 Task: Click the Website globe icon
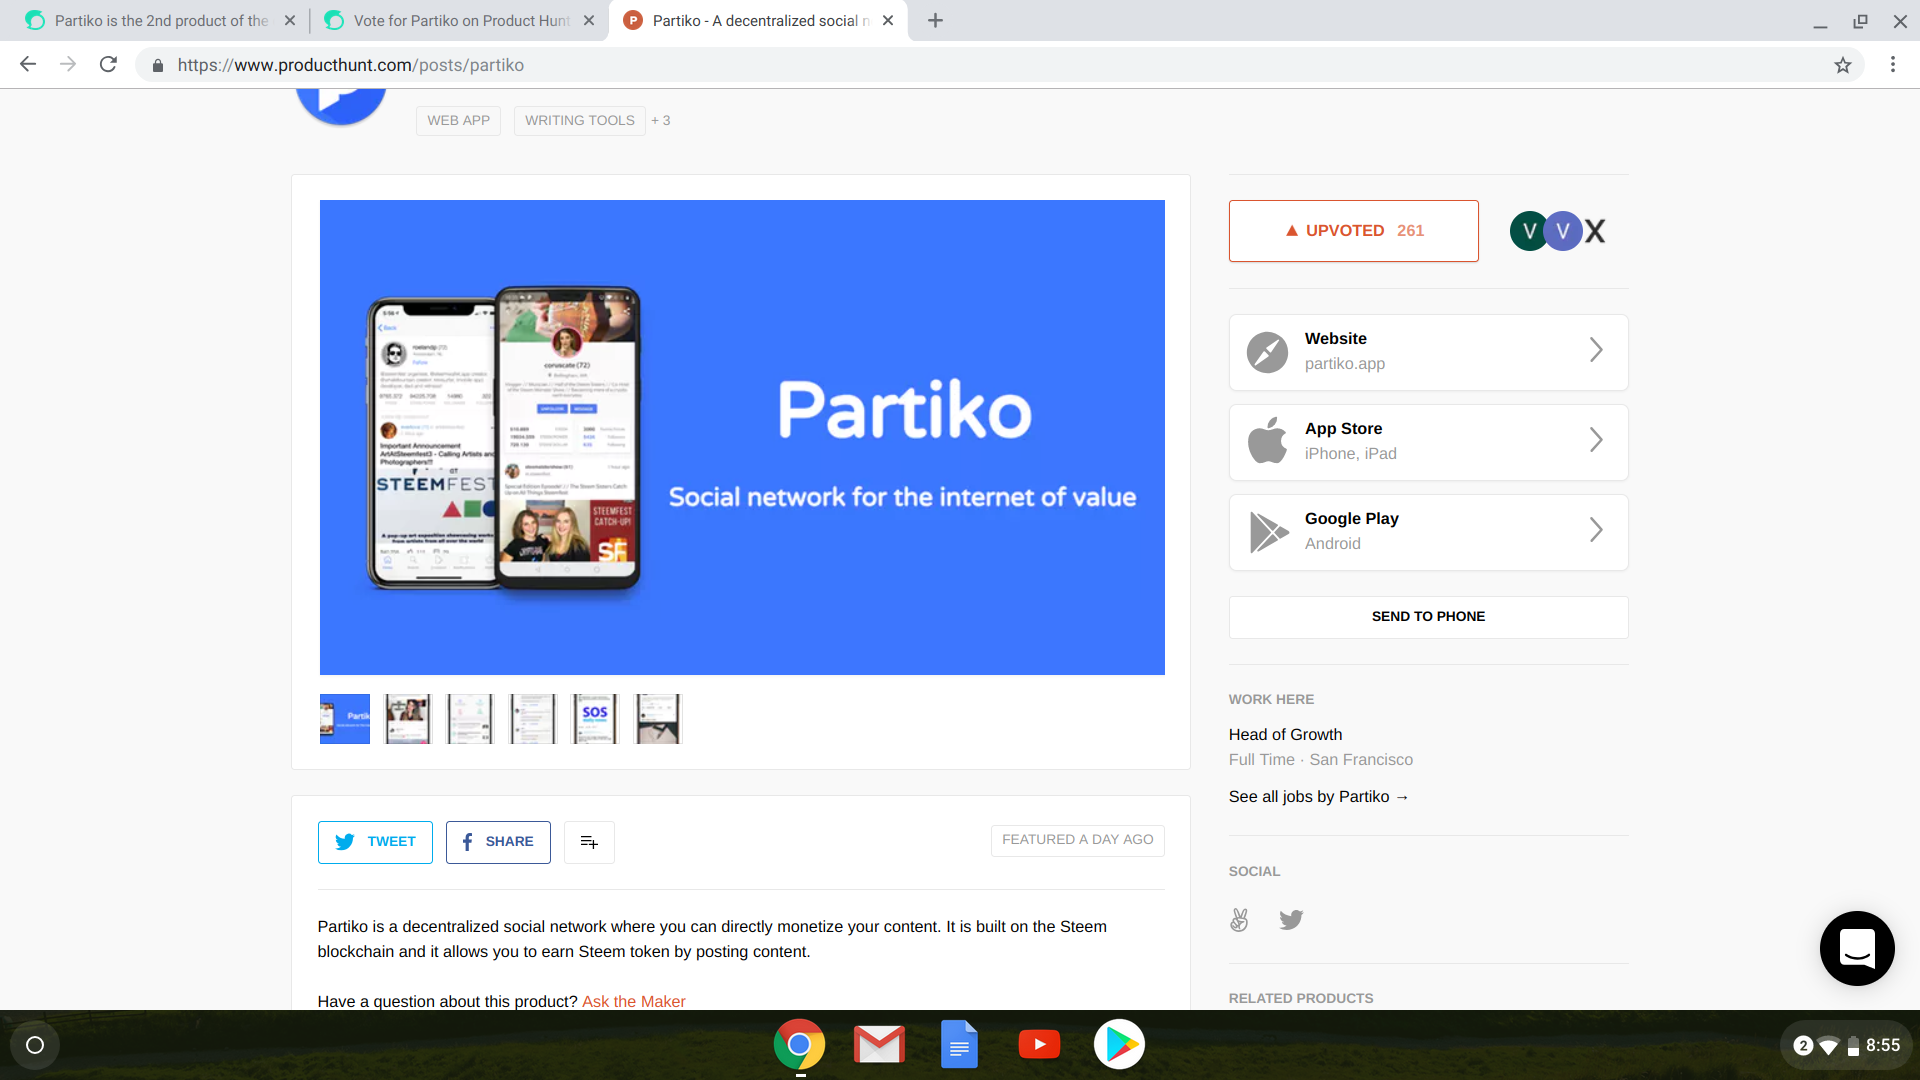(x=1267, y=352)
